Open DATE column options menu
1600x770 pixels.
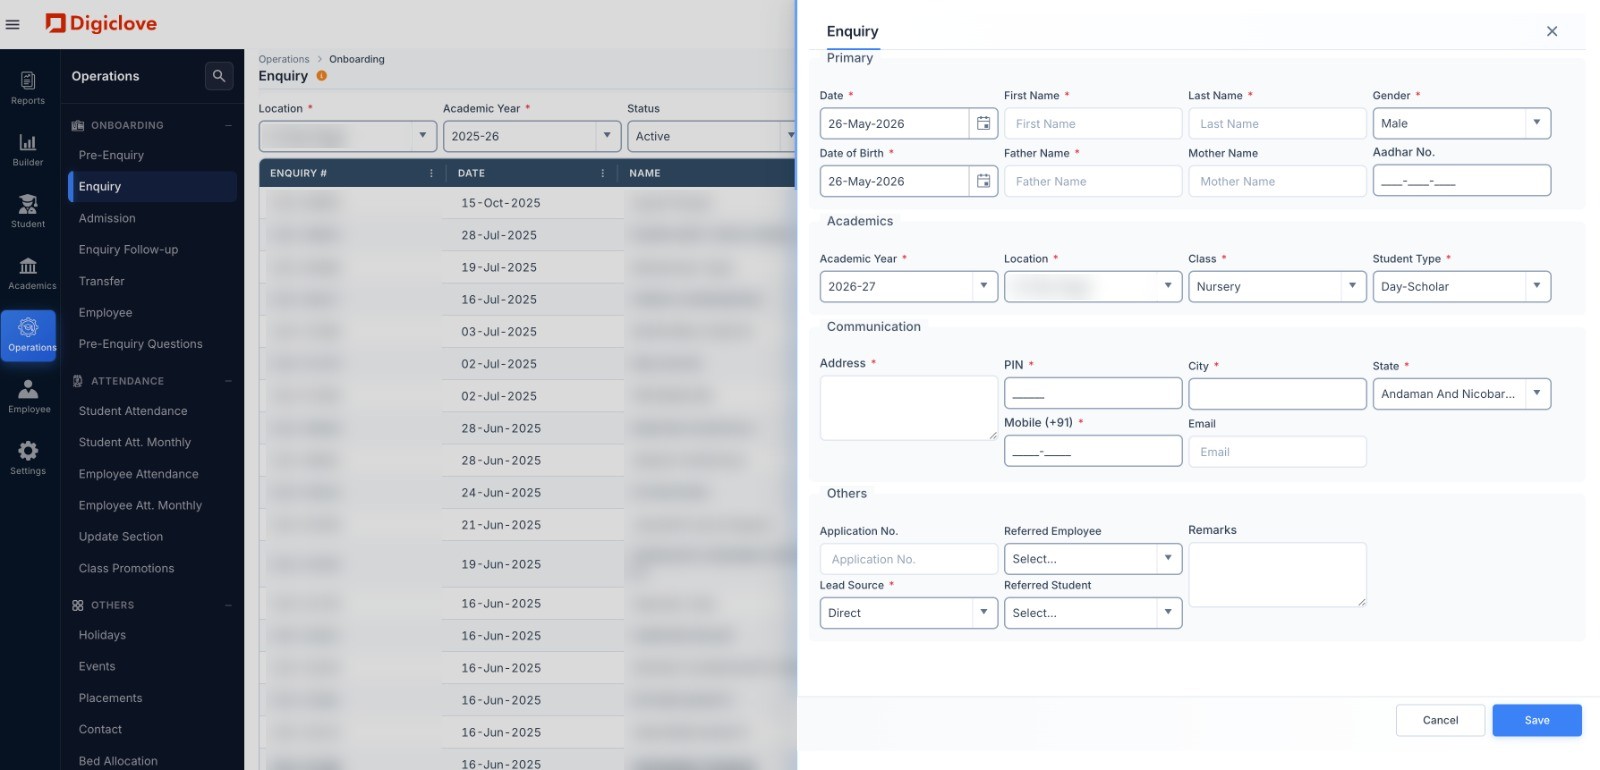(x=602, y=173)
